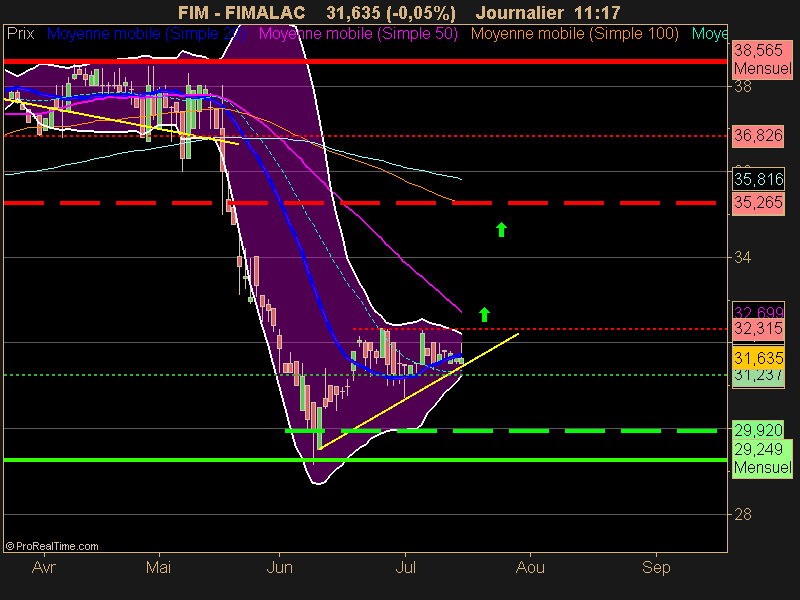Screen dimensions: 800x600
Task: Click the 'Journalier' timeframe in title
Action: pos(519,13)
